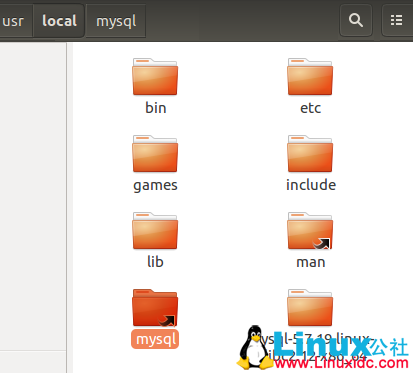The image size is (413, 373).
Task: Click the "lib" folder name label
Action: (155, 262)
